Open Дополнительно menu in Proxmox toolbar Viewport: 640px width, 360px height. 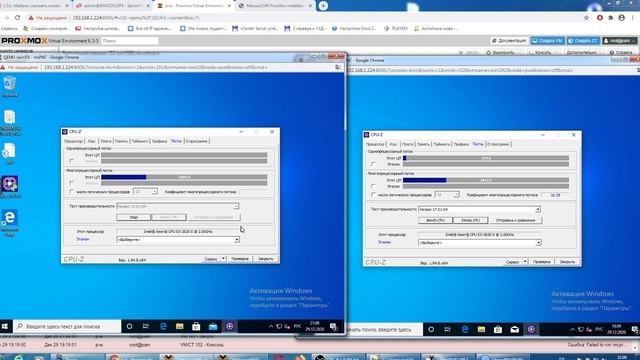click(581, 52)
